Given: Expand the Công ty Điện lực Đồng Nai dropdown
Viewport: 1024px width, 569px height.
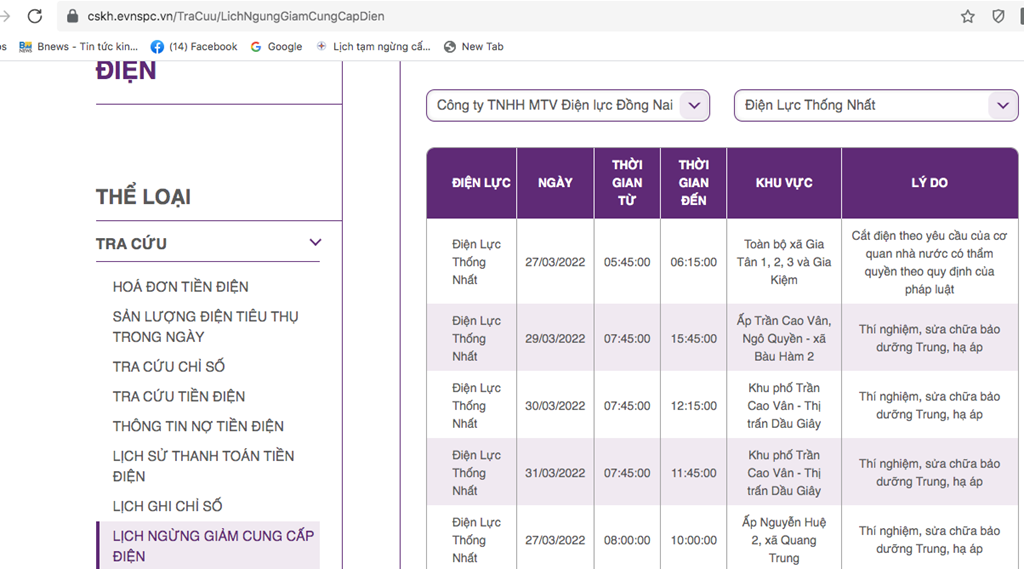Looking at the screenshot, I should pos(568,105).
